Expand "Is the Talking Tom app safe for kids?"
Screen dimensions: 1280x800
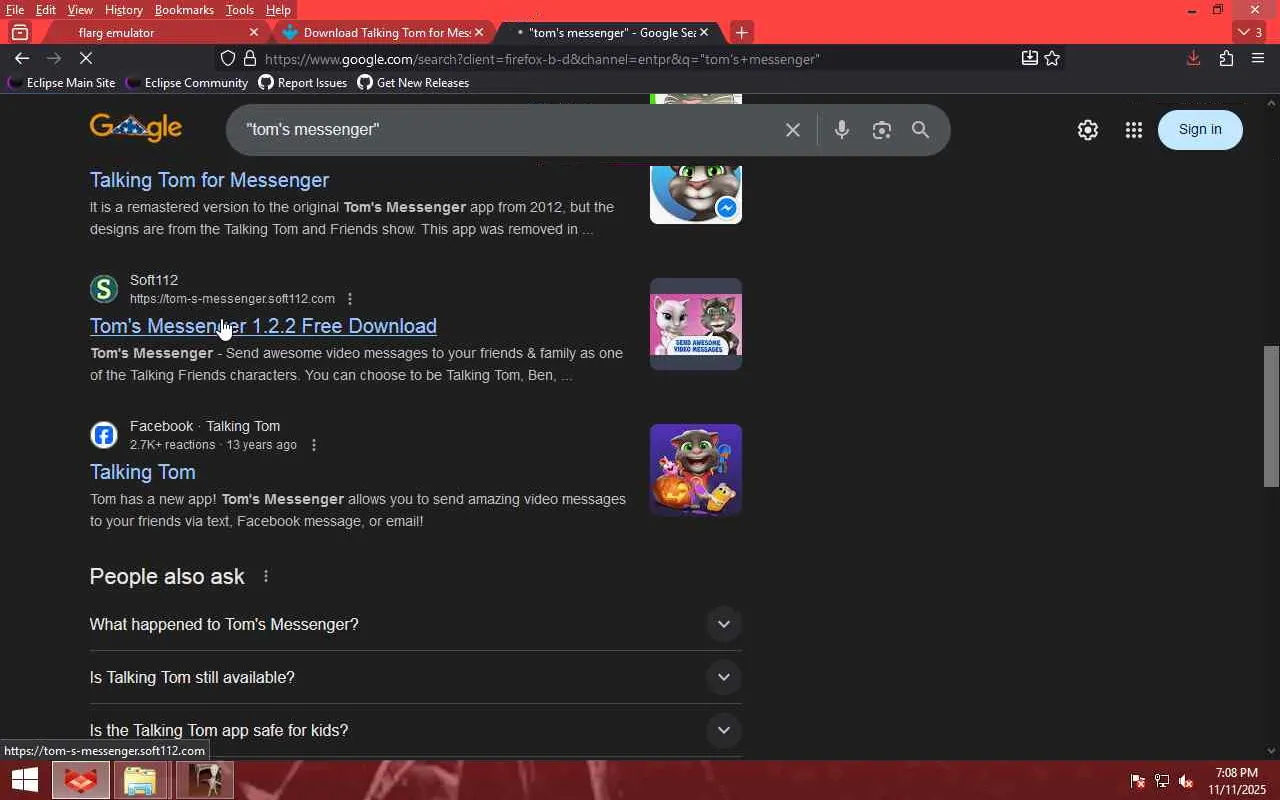coord(415,730)
